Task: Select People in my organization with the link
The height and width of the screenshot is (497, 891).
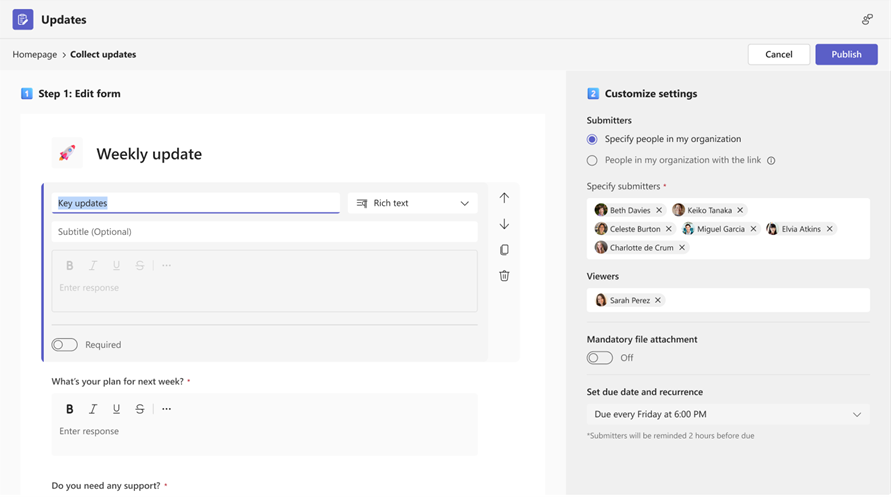Action: pos(592,160)
